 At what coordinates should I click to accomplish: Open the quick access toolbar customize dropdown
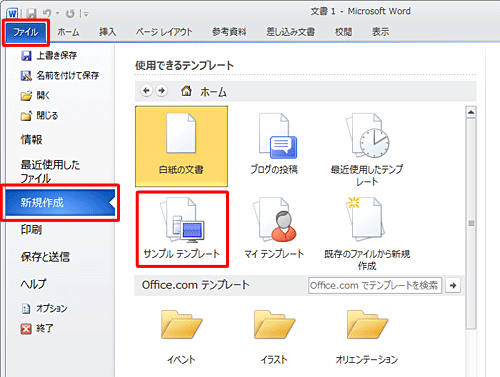(x=86, y=14)
